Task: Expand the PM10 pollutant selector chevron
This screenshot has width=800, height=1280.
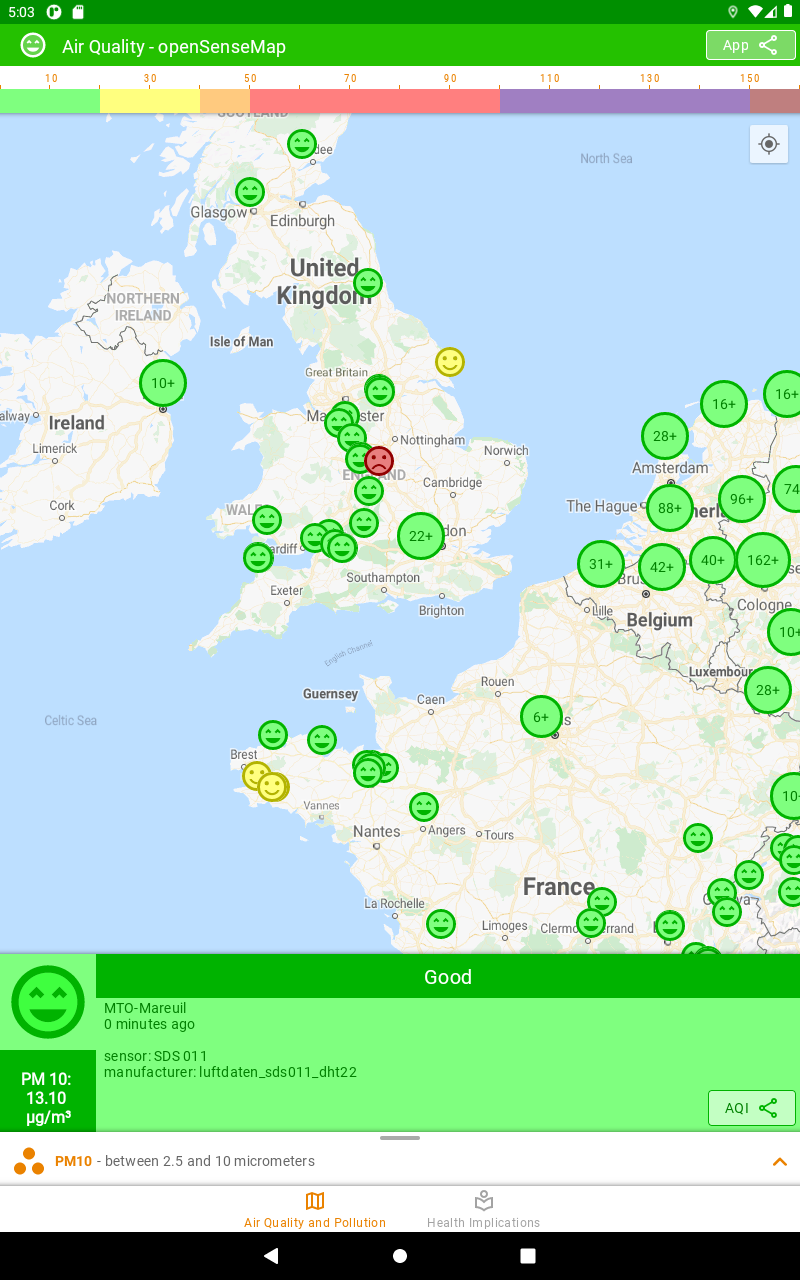Action: pos(779,1161)
